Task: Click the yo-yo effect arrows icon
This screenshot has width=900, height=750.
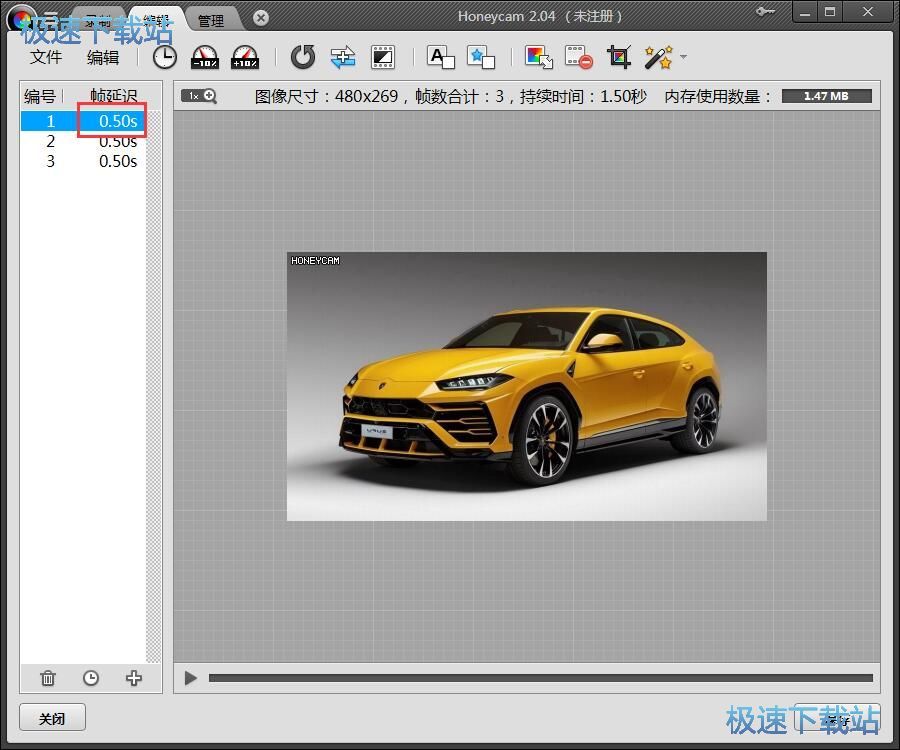Action: [x=343, y=57]
